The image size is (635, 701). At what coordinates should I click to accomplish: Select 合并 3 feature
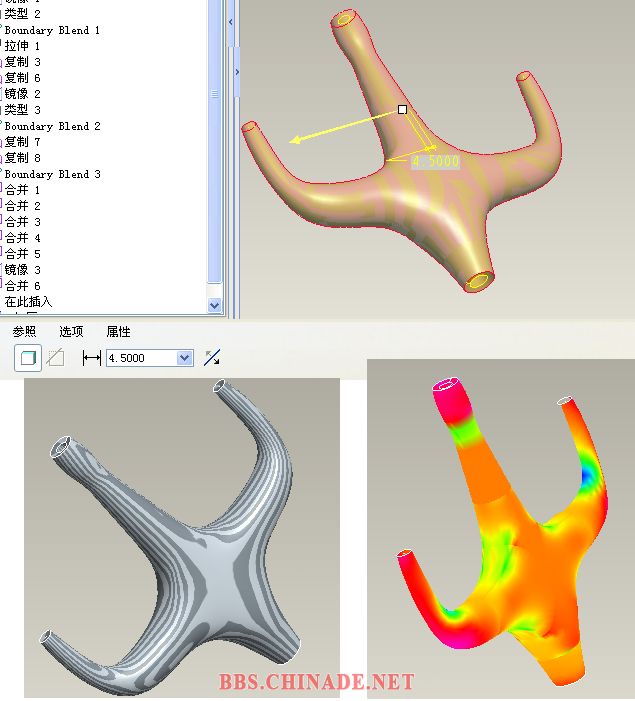pos(22,222)
